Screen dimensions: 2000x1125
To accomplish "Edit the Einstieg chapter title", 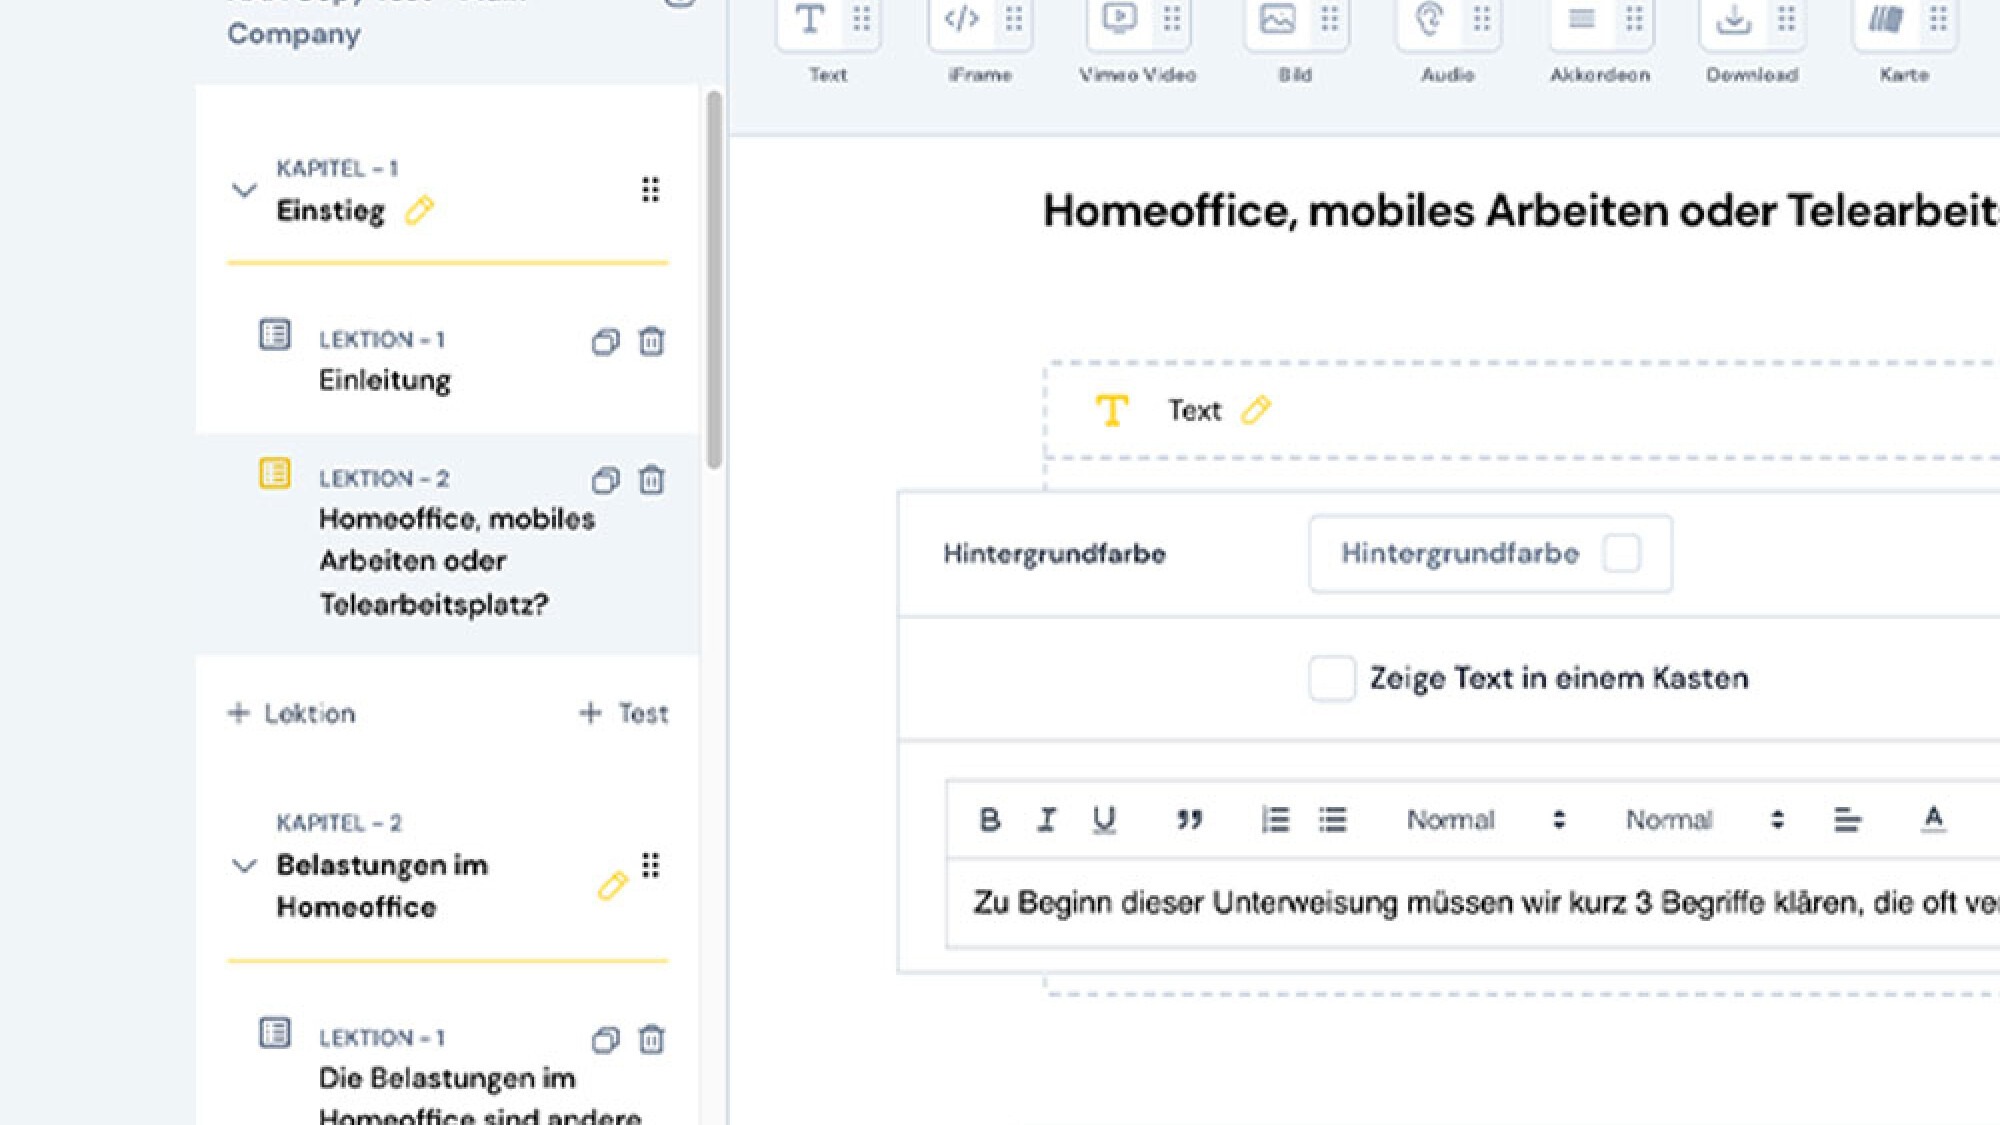I will point(419,211).
